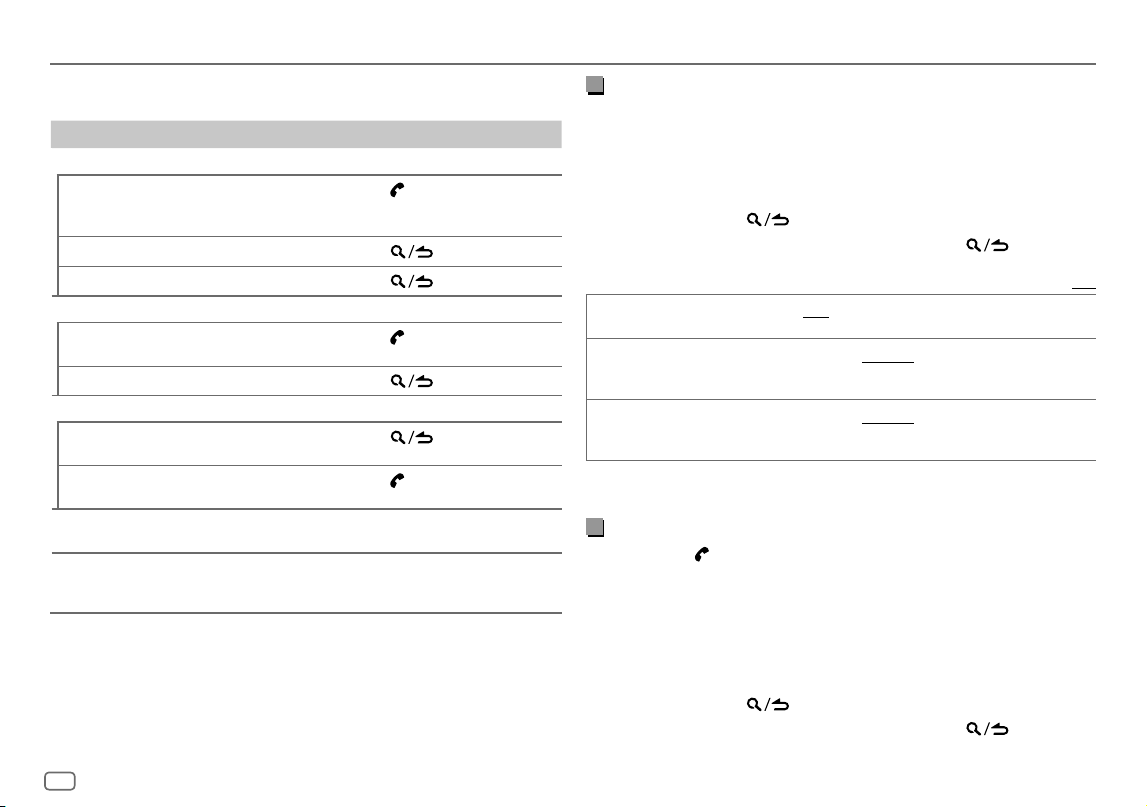Click the phone icon in the first table's top row
Screen dimensions: 1147x807
(397, 190)
